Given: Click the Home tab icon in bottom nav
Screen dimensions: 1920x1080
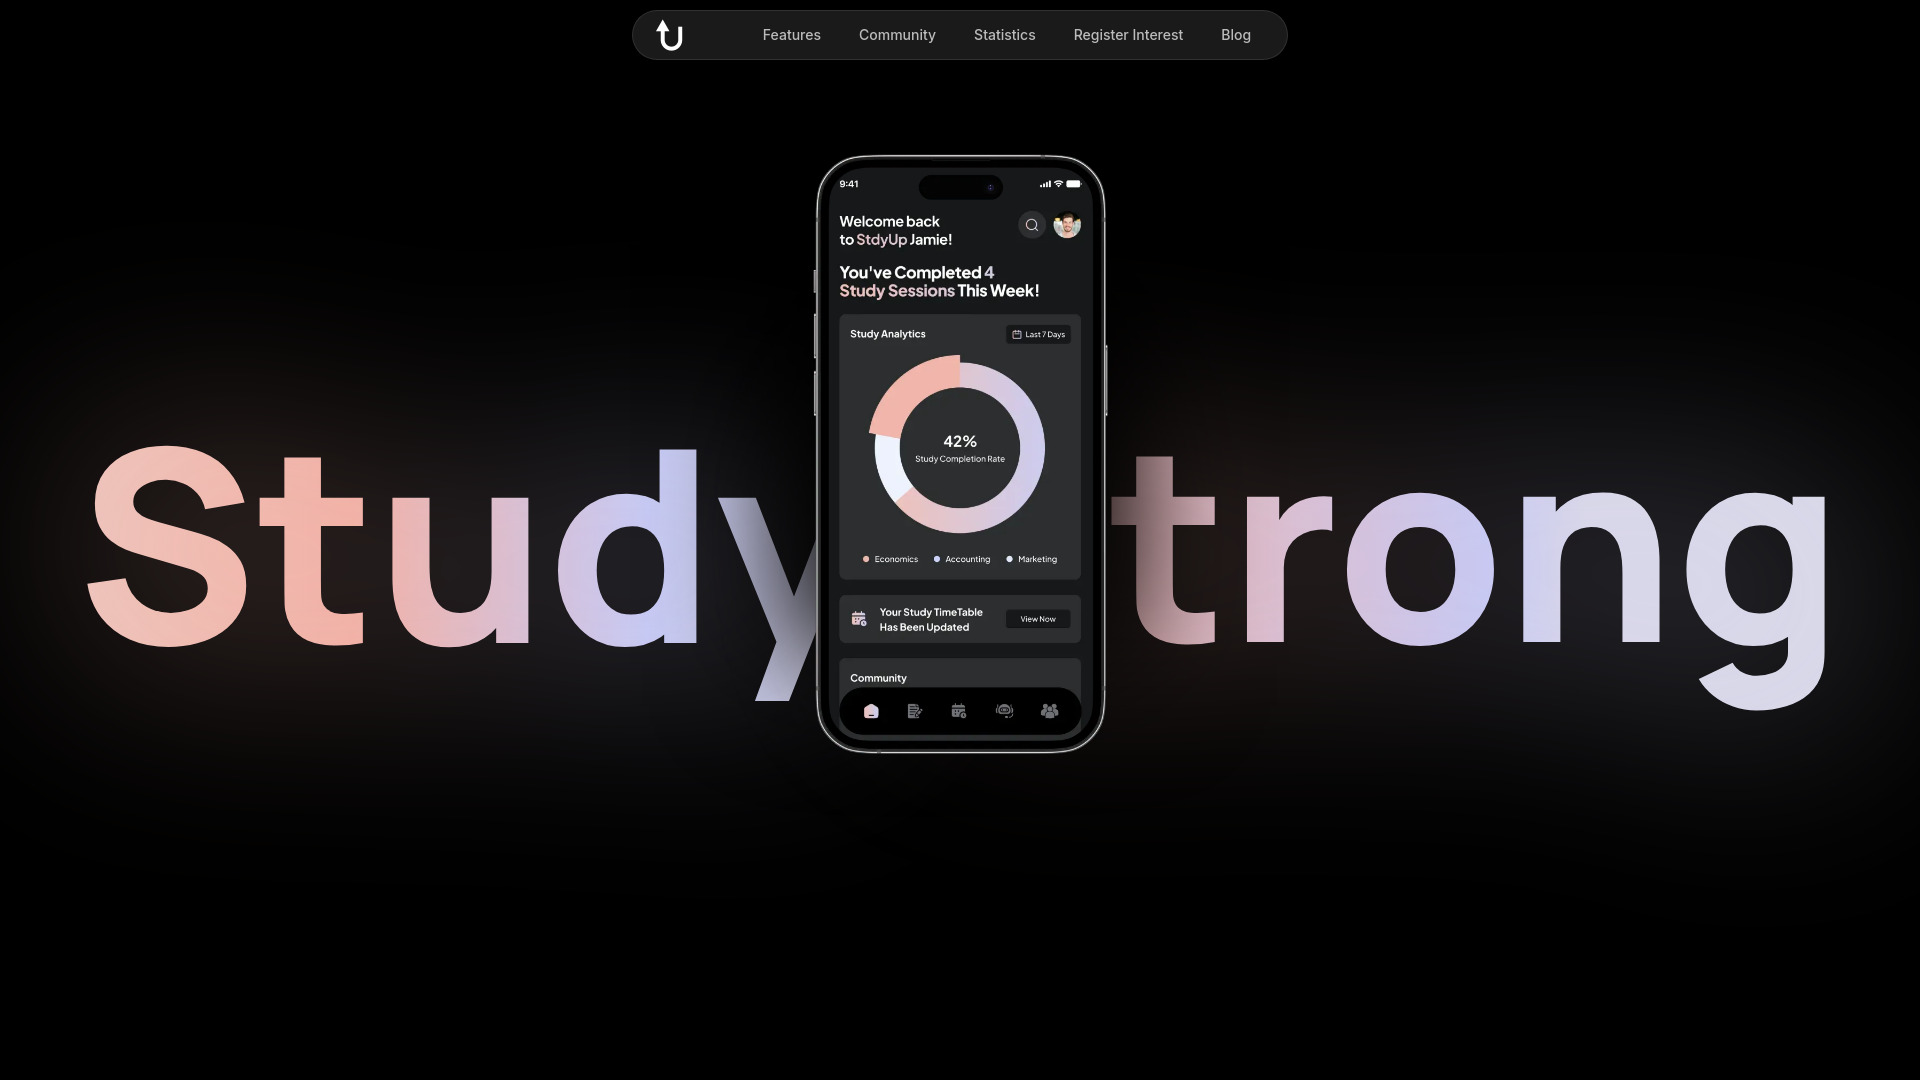Looking at the screenshot, I should 872,711.
